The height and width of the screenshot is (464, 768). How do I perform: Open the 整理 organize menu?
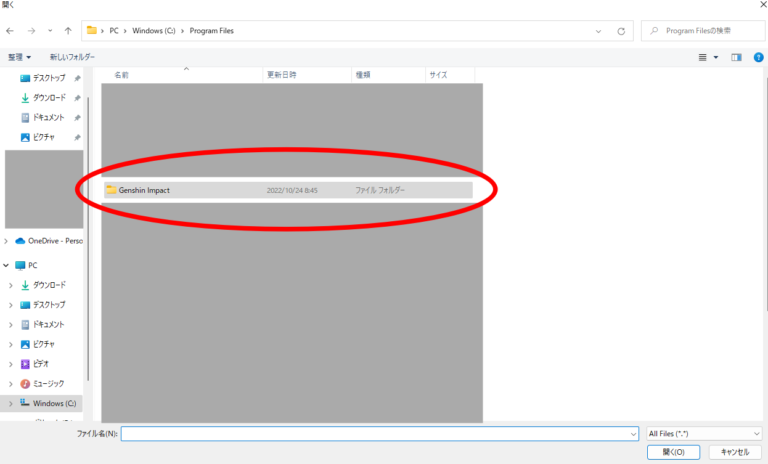tap(19, 57)
